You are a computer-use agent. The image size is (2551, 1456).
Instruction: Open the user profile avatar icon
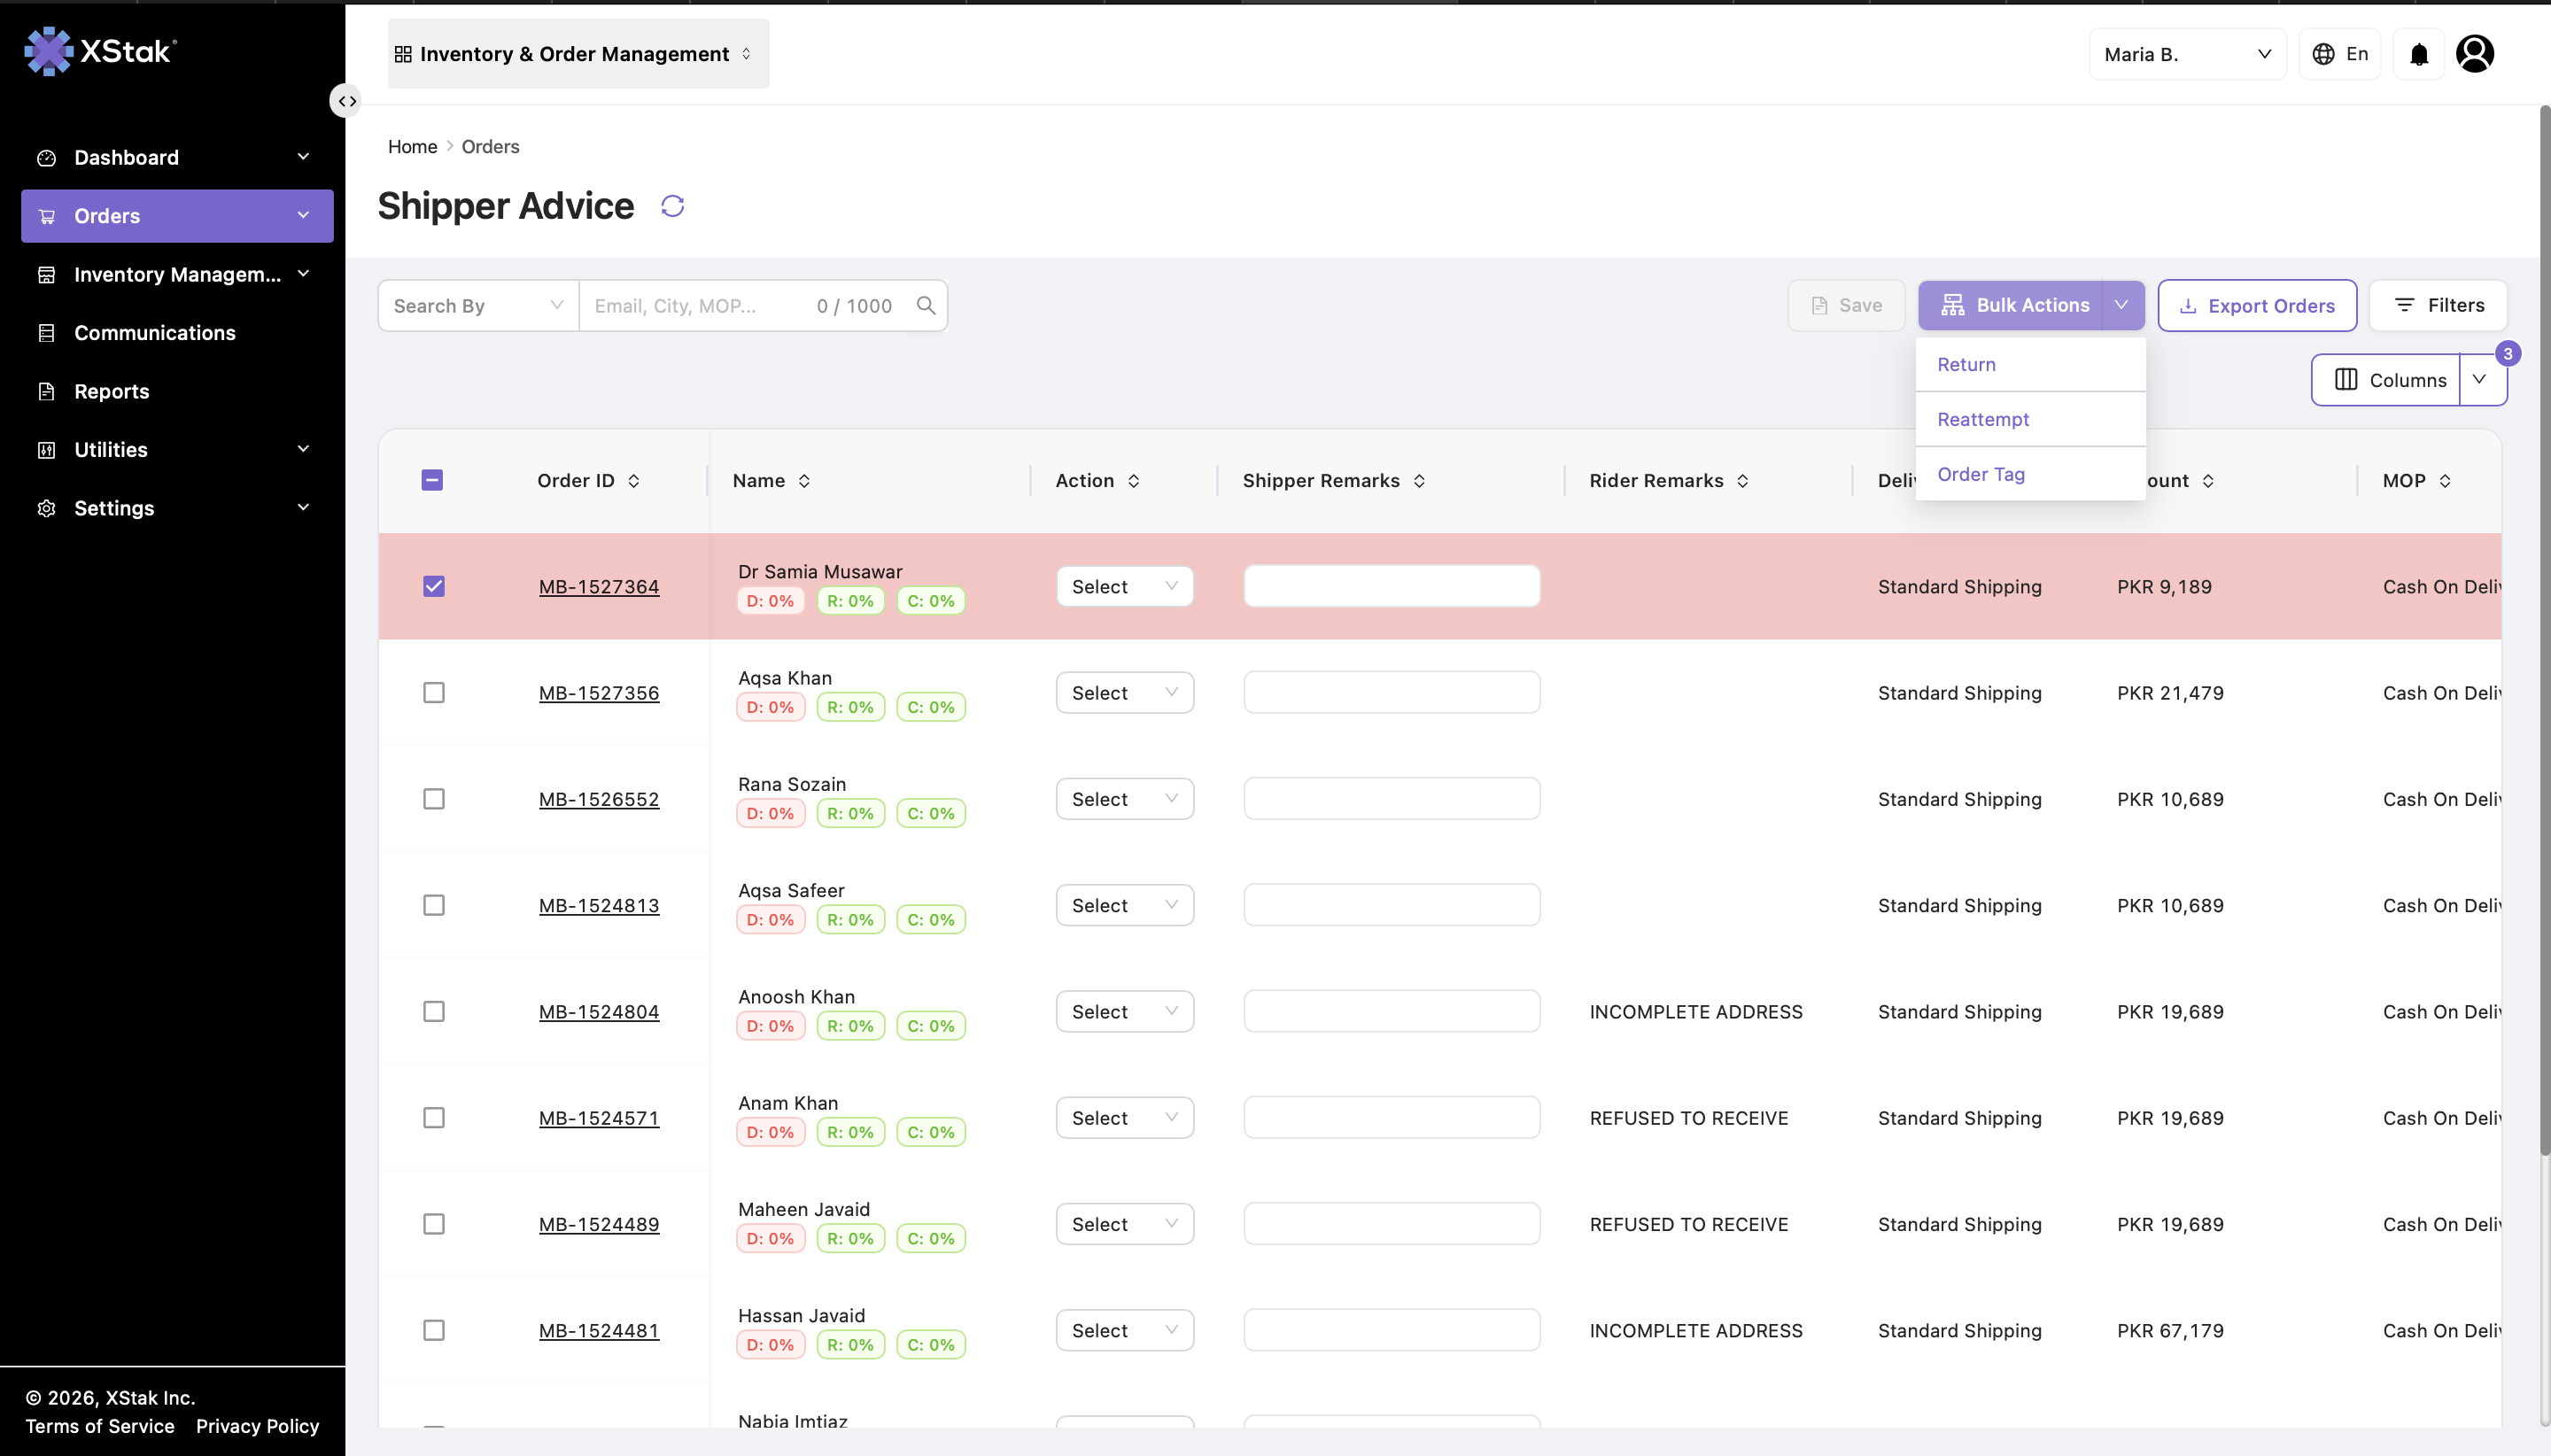pos(2474,54)
